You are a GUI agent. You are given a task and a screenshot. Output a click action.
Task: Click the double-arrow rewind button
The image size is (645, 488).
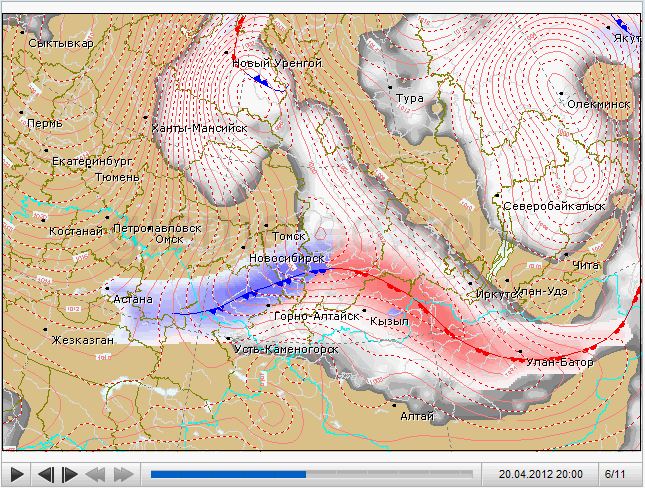pyautogui.click(x=96, y=474)
